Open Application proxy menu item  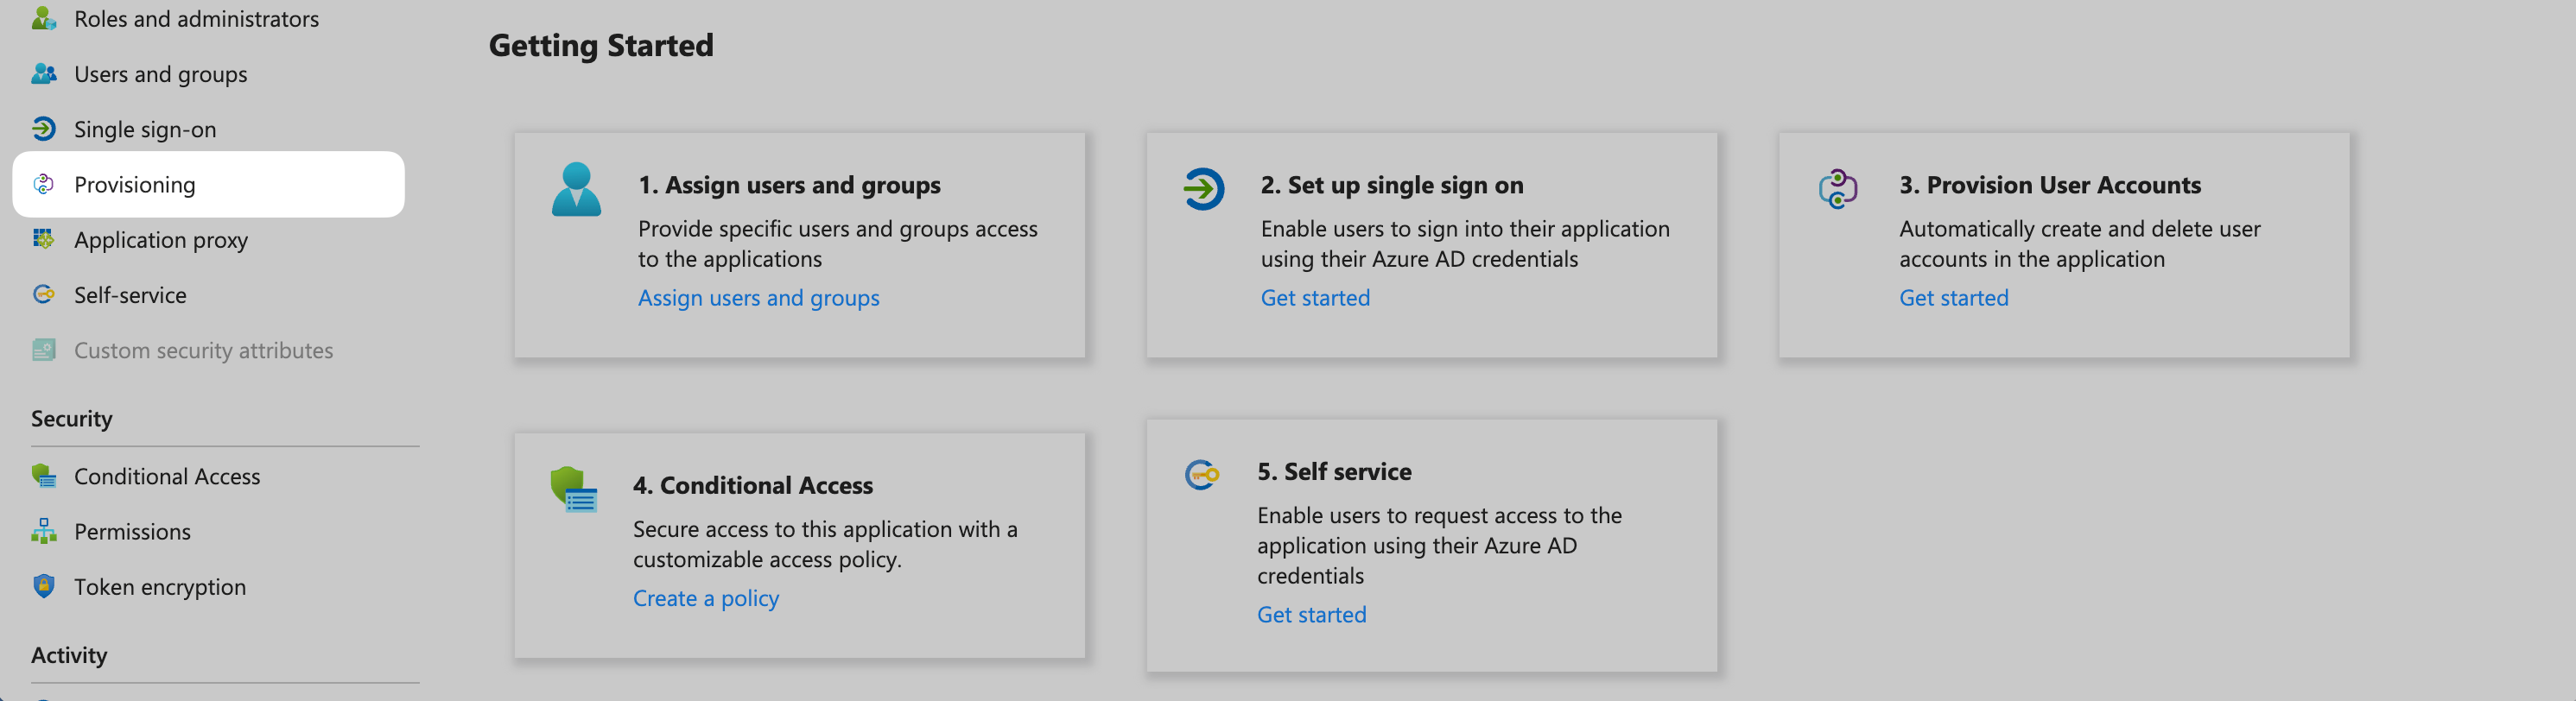point(160,240)
